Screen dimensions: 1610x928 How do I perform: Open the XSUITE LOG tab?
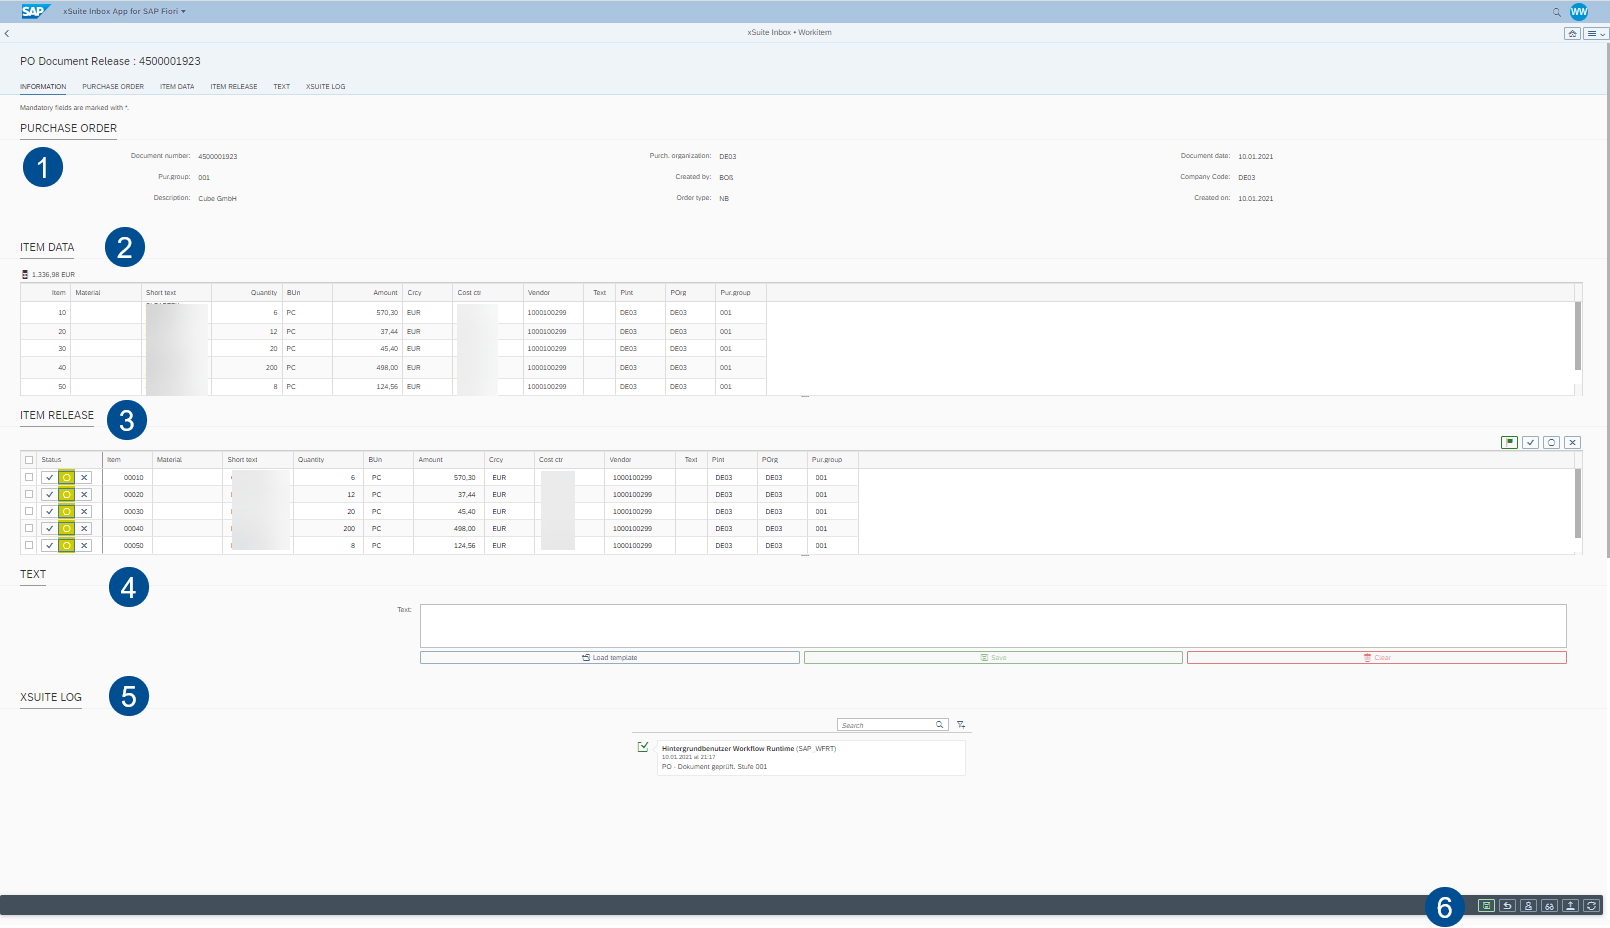pos(325,86)
